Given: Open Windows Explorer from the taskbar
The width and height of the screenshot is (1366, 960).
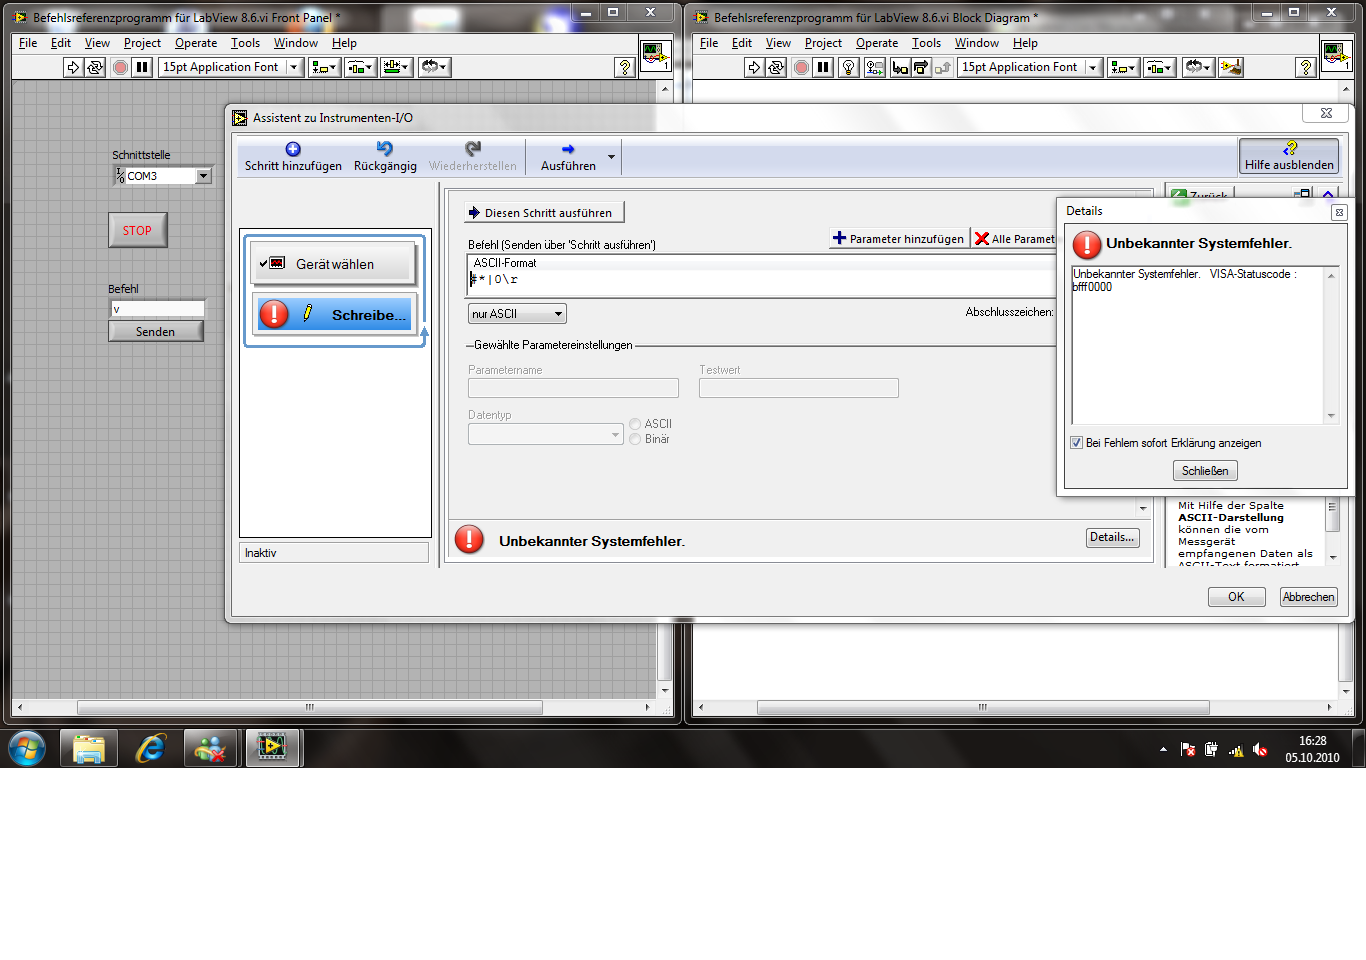Looking at the screenshot, I should point(89,748).
